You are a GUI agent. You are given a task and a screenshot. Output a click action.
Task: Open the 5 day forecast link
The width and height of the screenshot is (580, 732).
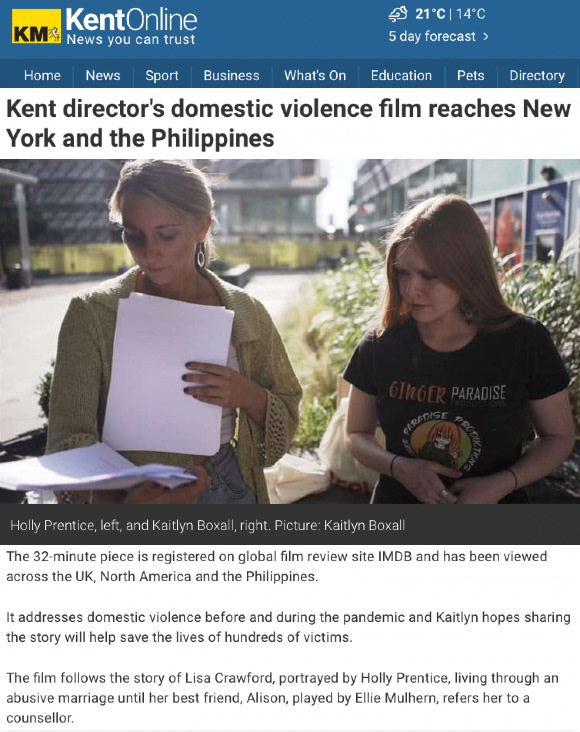point(432,36)
